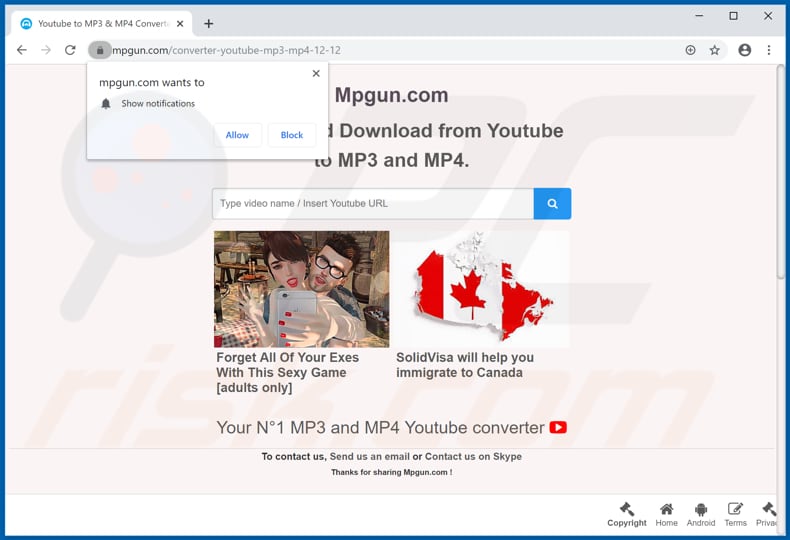This screenshot has height=540, width=790.
Task: Click the bell icon in notification prompt
Action: coord(106,104)
